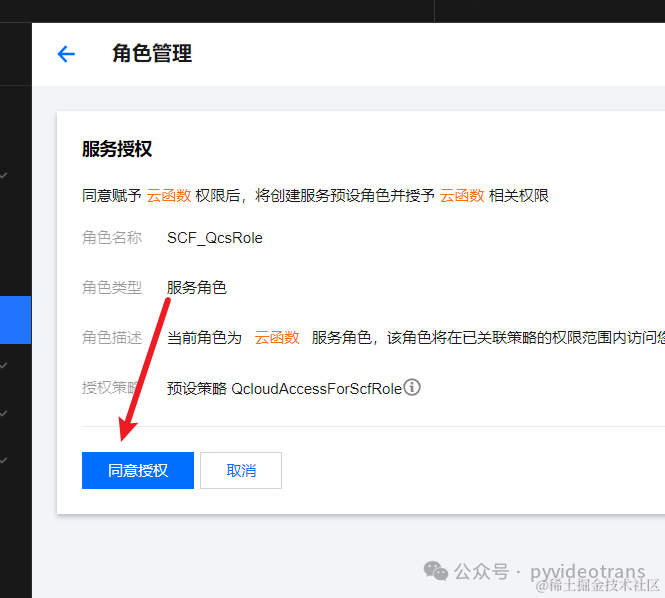Select the highlighted blue sidebar item

15,320
